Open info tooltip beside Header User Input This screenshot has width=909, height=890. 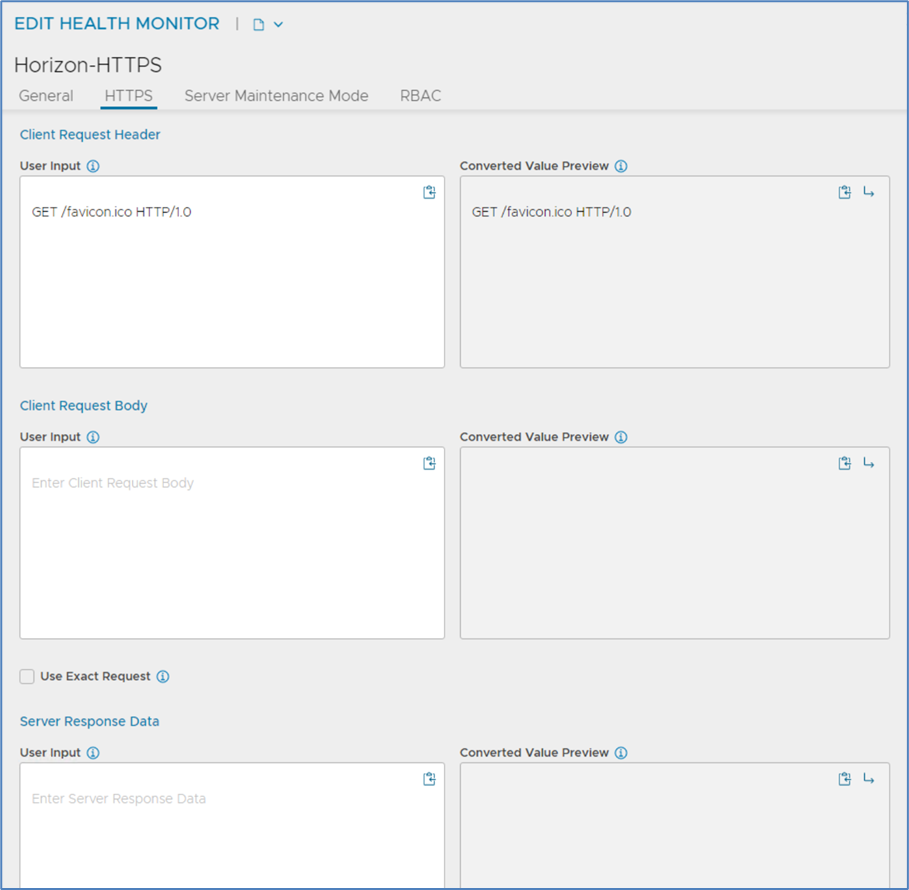click(x=93, y=166)
